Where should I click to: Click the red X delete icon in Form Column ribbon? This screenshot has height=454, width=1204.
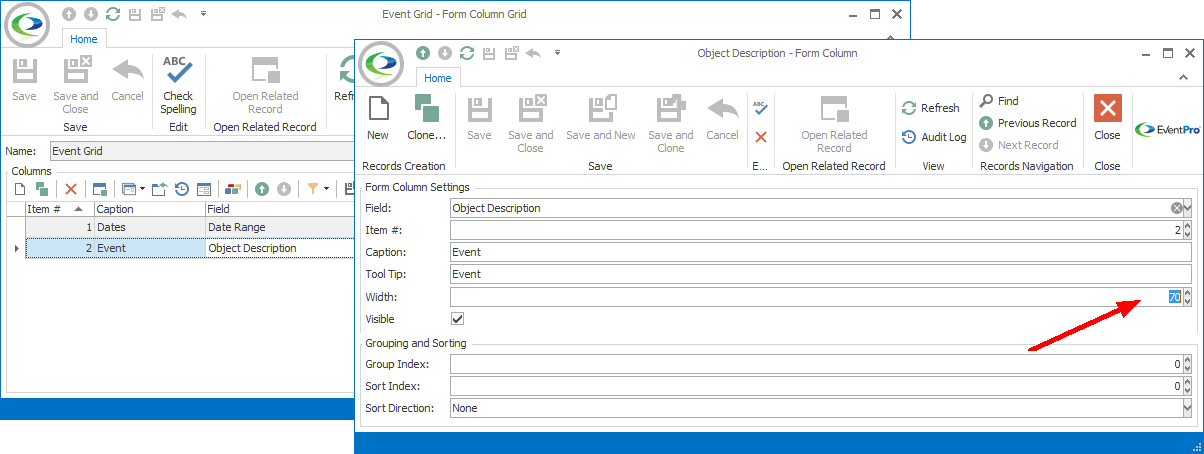point(760,137)
